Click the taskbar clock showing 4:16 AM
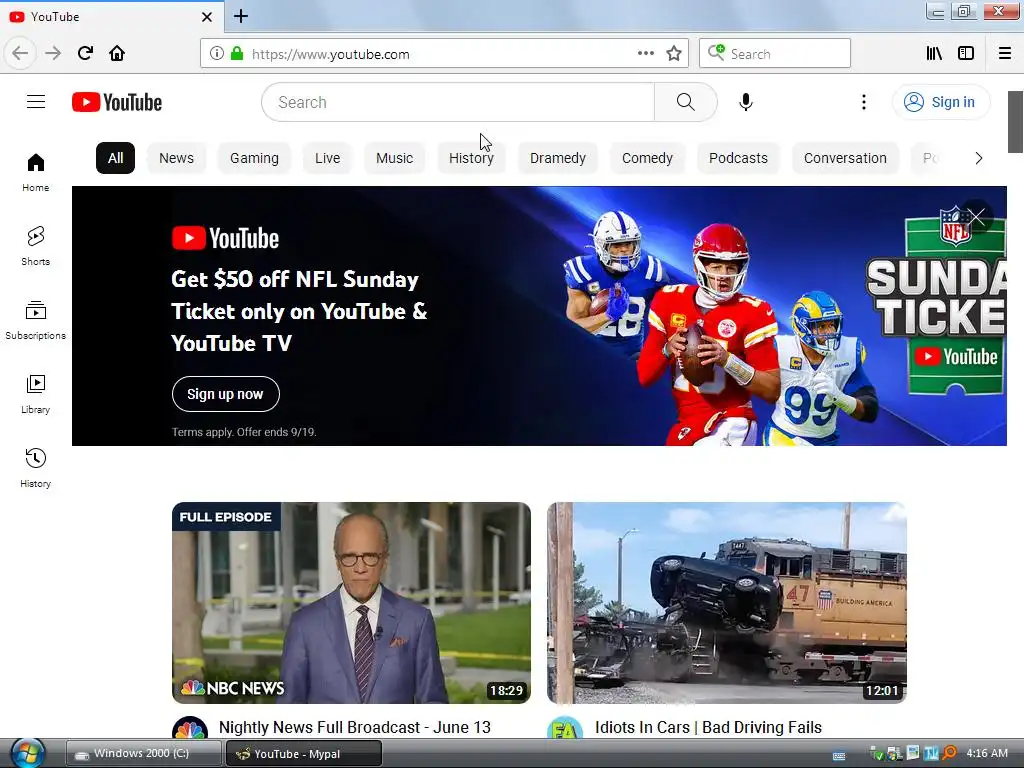The height and width of the screenshot is (768, 1024). point(987,753)
